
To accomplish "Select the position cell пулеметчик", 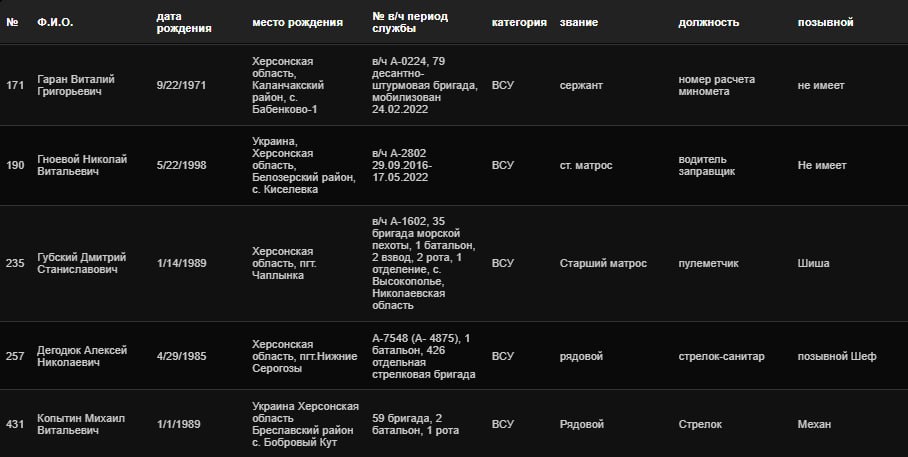I will tap(708, 263).
